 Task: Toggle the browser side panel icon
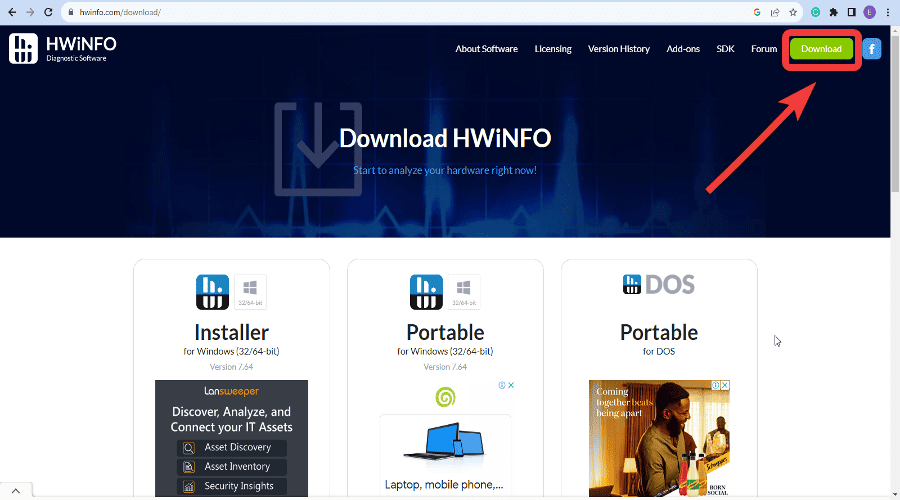[852, 12]
